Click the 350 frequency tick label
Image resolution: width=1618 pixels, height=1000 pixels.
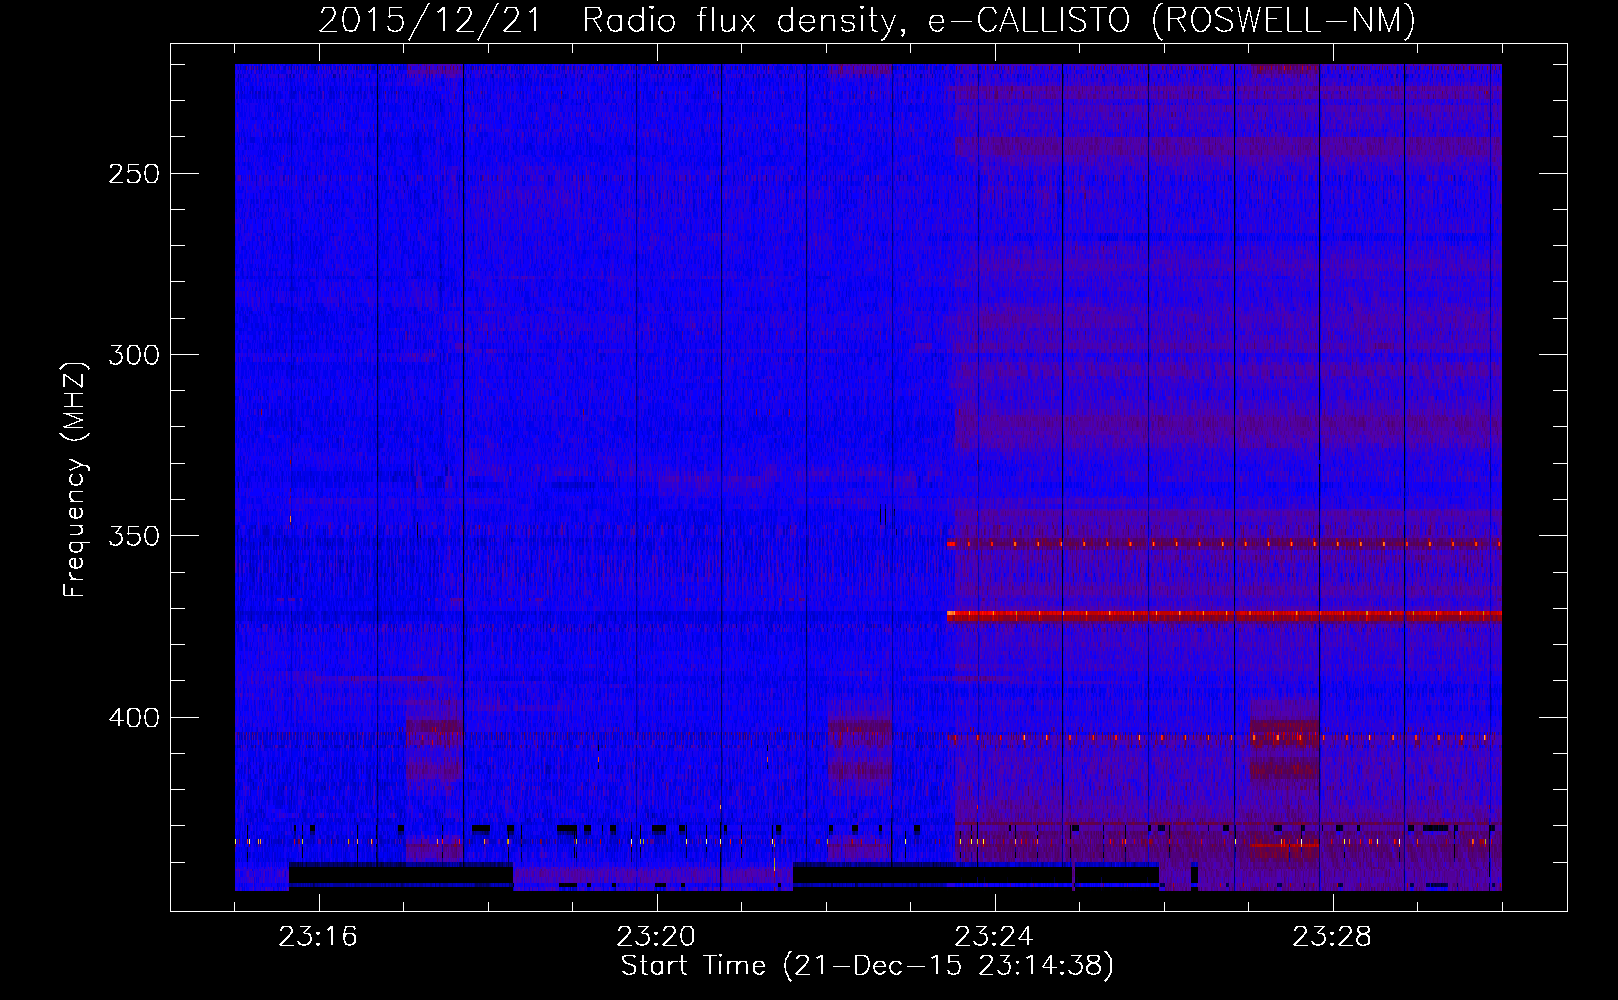tap(134, 536)
